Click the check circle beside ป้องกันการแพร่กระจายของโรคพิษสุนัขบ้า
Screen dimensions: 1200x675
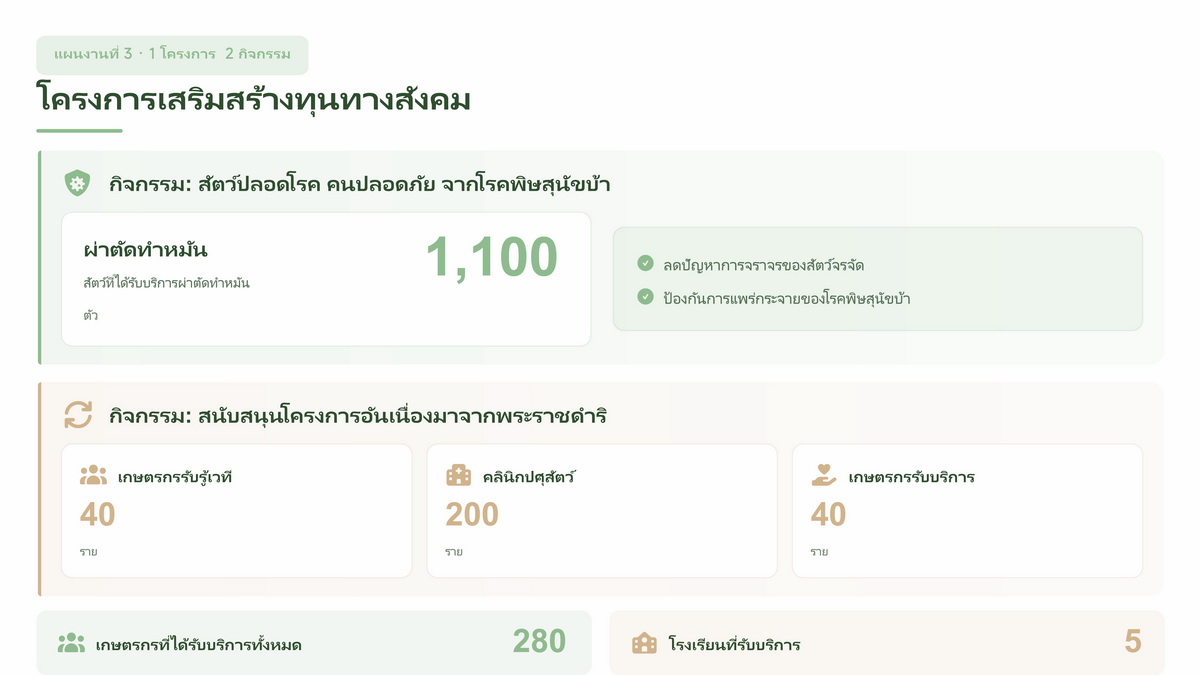point(645,297)
